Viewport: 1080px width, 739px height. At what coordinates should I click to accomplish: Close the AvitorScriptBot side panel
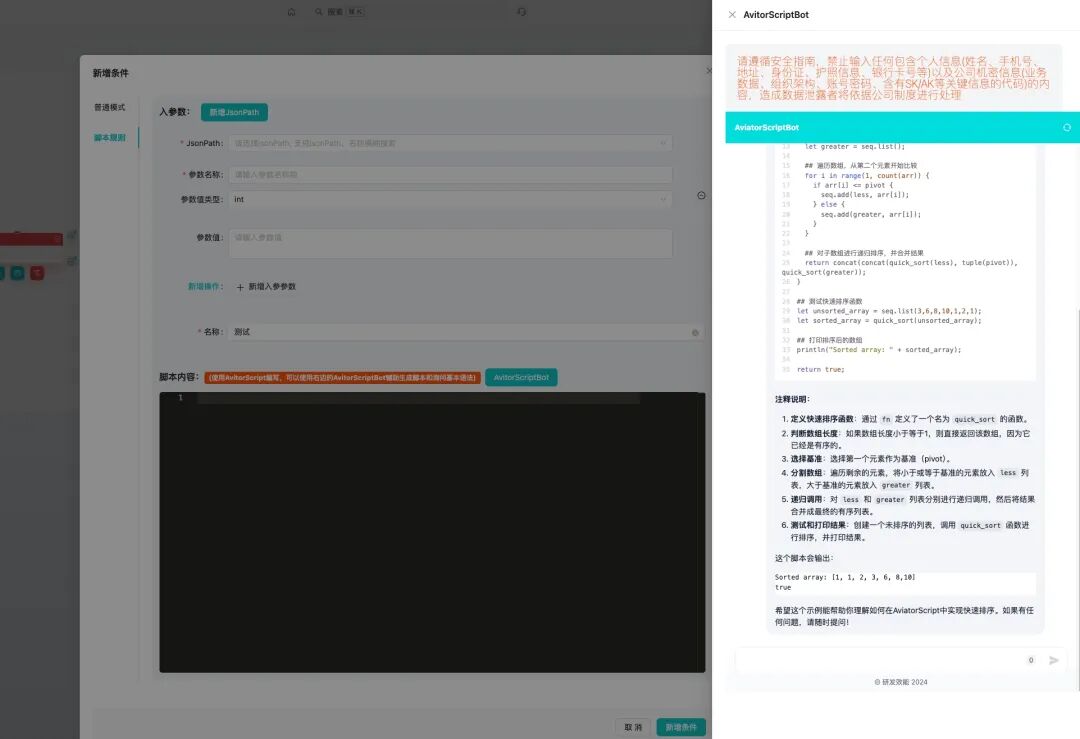(732, 14)
